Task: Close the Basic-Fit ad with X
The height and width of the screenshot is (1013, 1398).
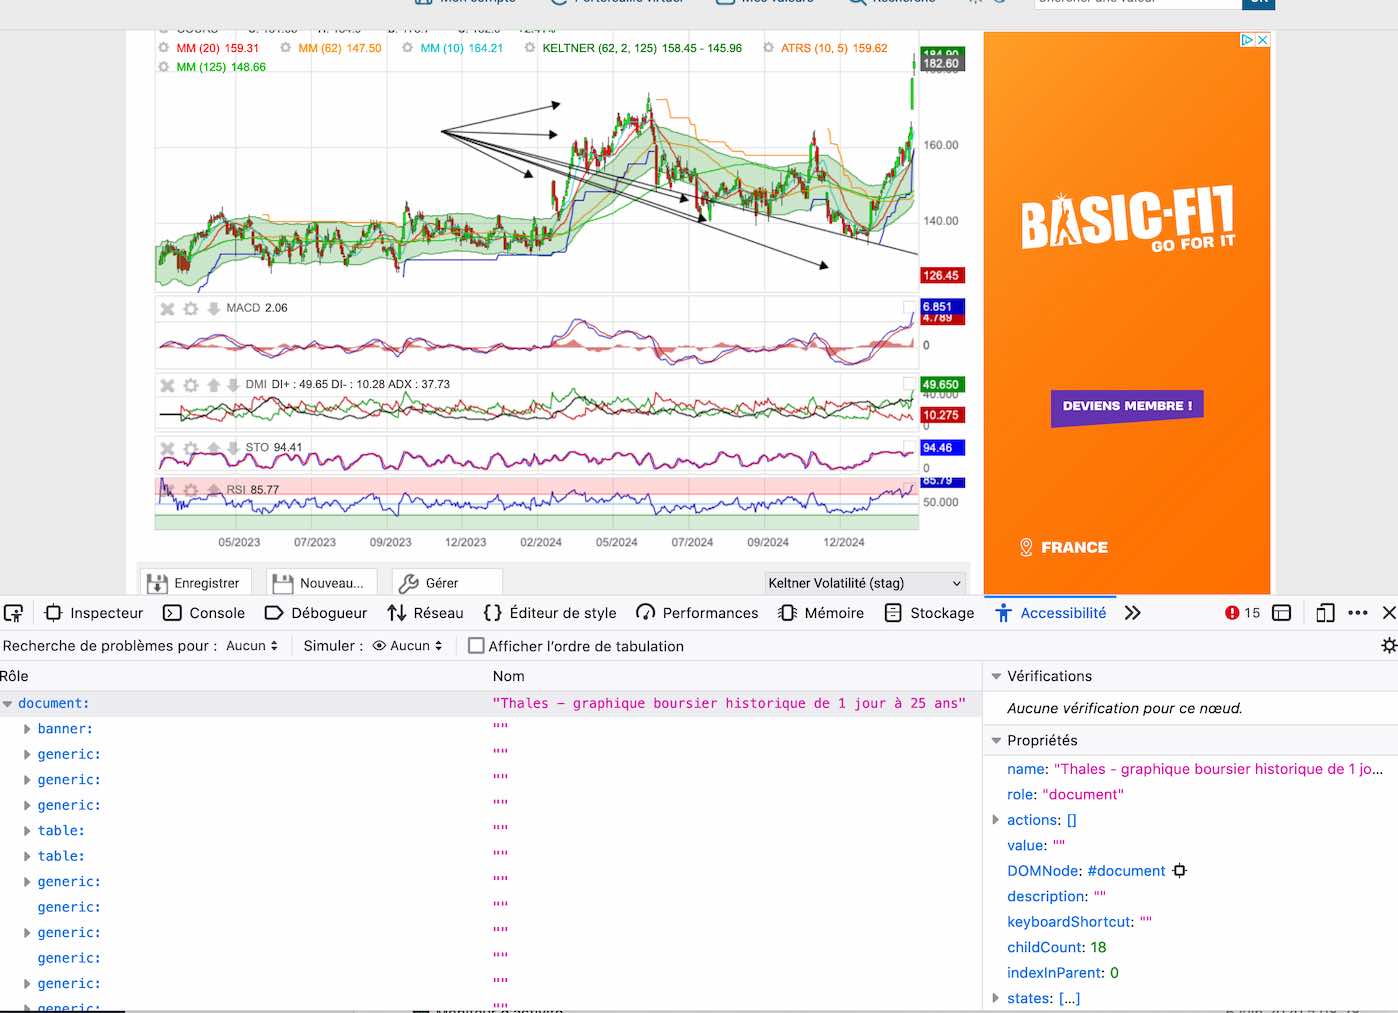Action: pos(1263,40)
